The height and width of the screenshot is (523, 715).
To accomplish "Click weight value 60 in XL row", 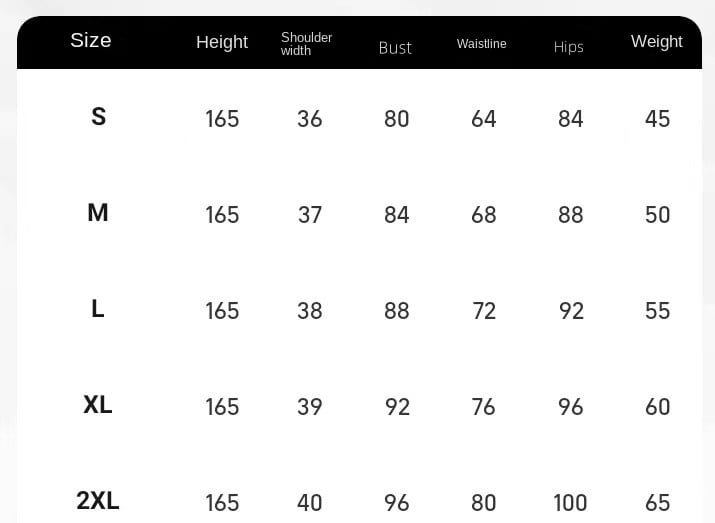I will (658, 407).
